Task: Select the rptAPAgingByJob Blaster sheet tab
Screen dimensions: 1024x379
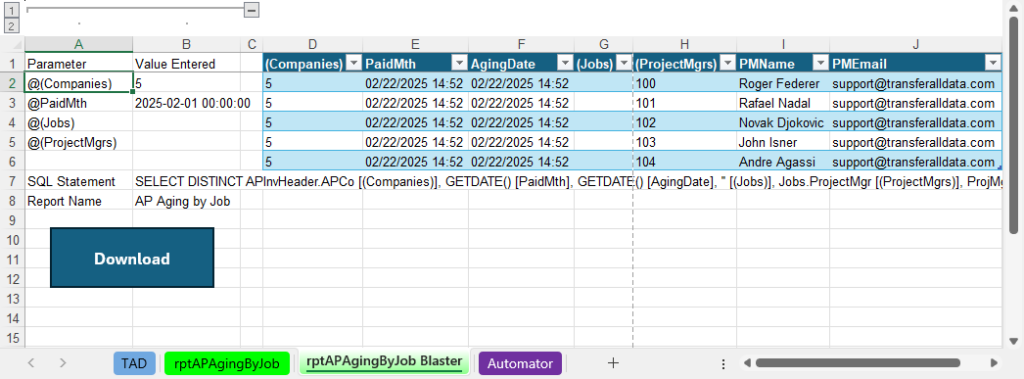Action: [384, 362]
